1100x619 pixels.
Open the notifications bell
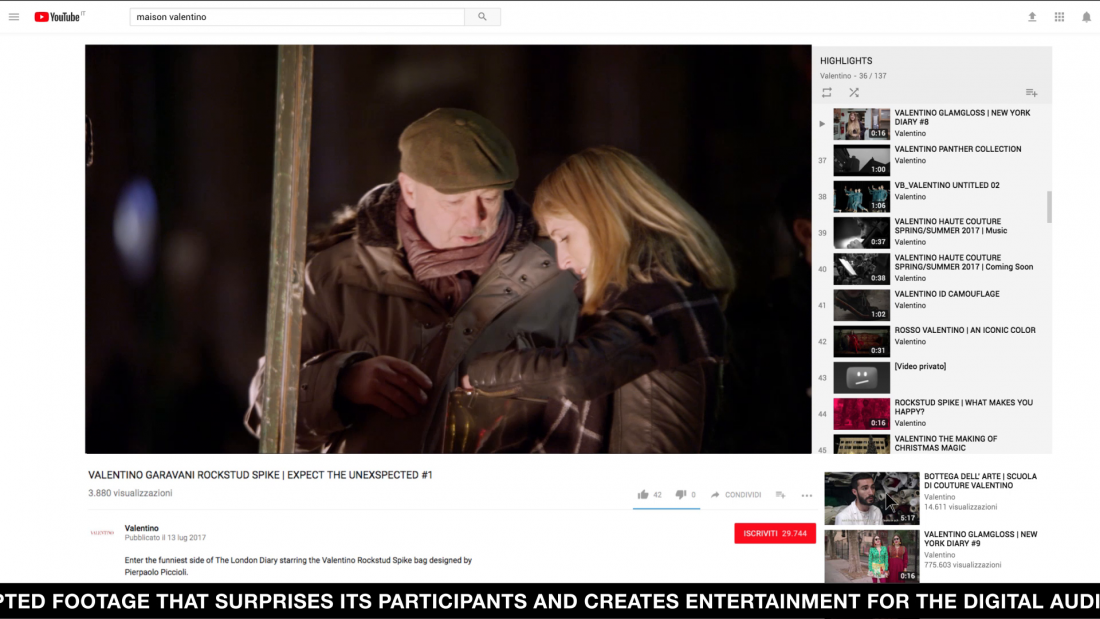click(1086, 17)
